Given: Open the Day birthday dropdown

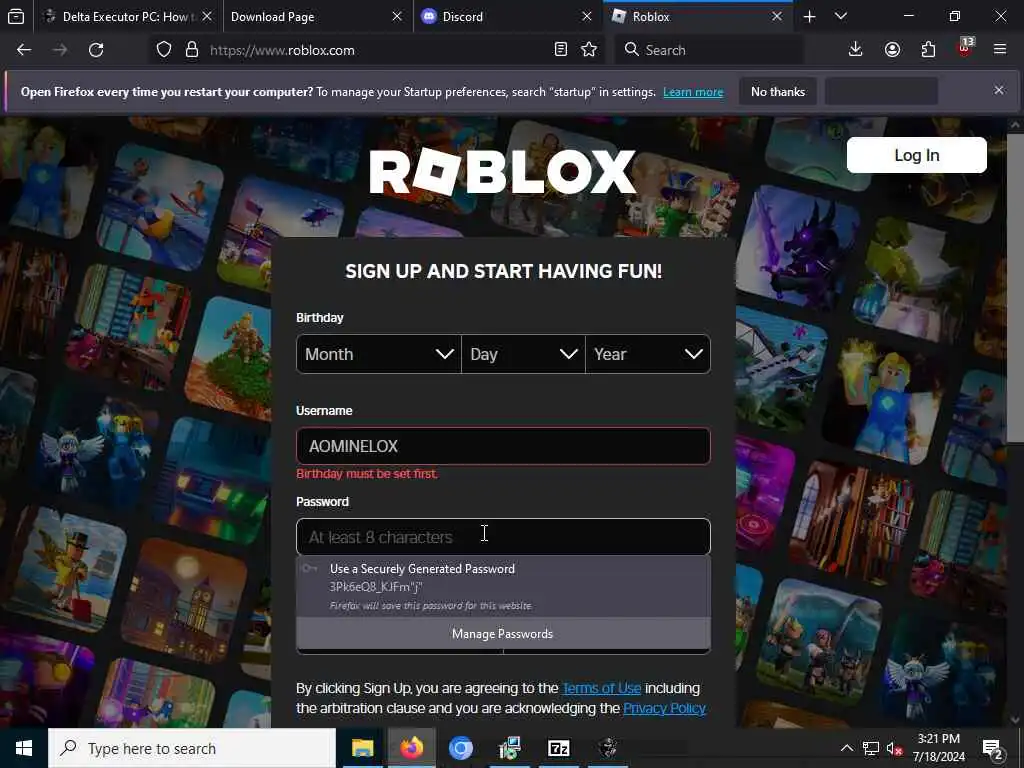Looking at the screenshot, I should tap(523, 354).
